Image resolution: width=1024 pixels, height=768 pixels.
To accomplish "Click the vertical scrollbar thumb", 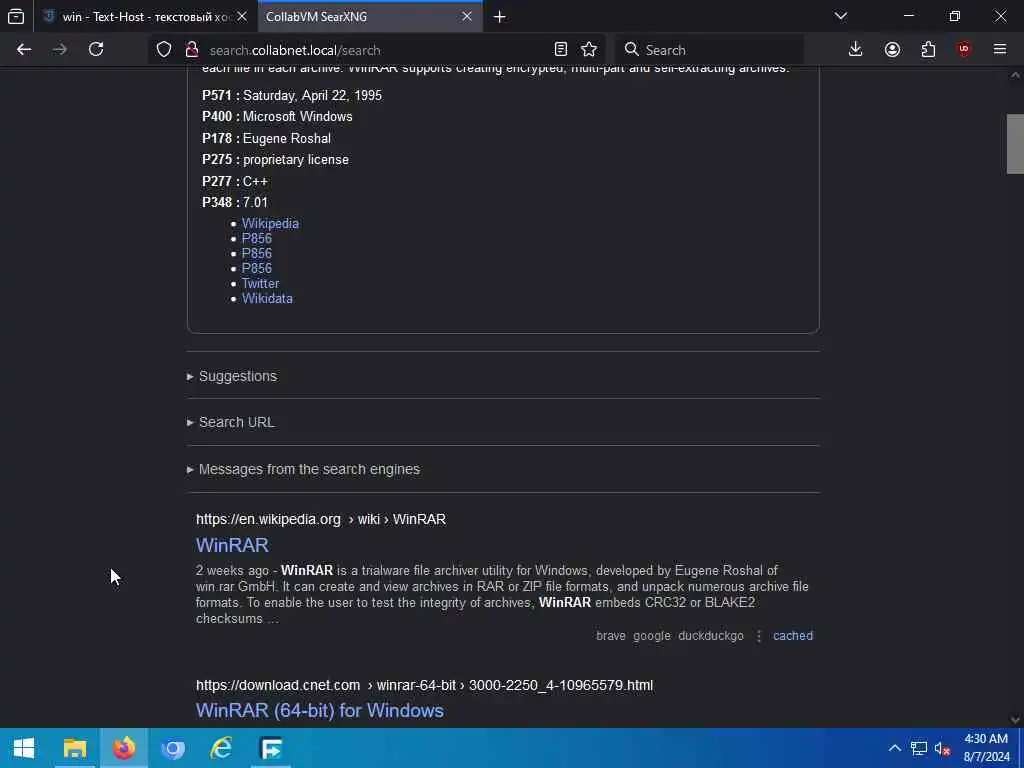I will point(1015,144).
